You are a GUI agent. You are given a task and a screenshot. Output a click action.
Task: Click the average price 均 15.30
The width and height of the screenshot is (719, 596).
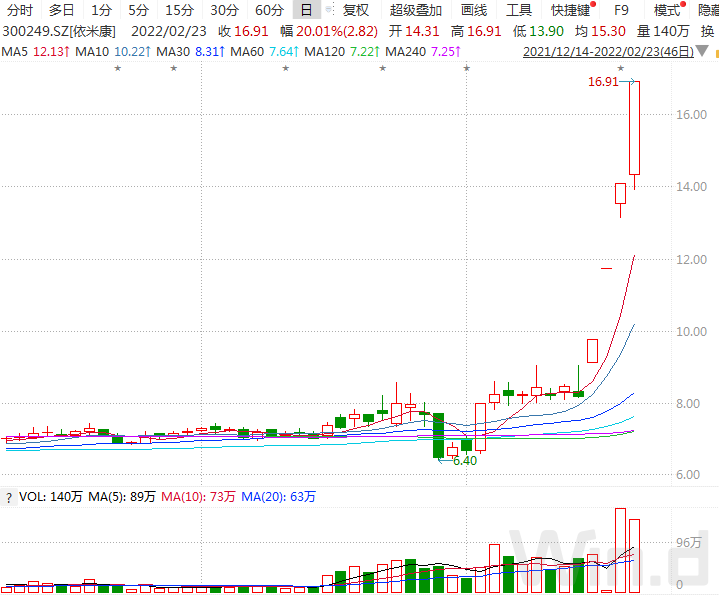point(600,31)
